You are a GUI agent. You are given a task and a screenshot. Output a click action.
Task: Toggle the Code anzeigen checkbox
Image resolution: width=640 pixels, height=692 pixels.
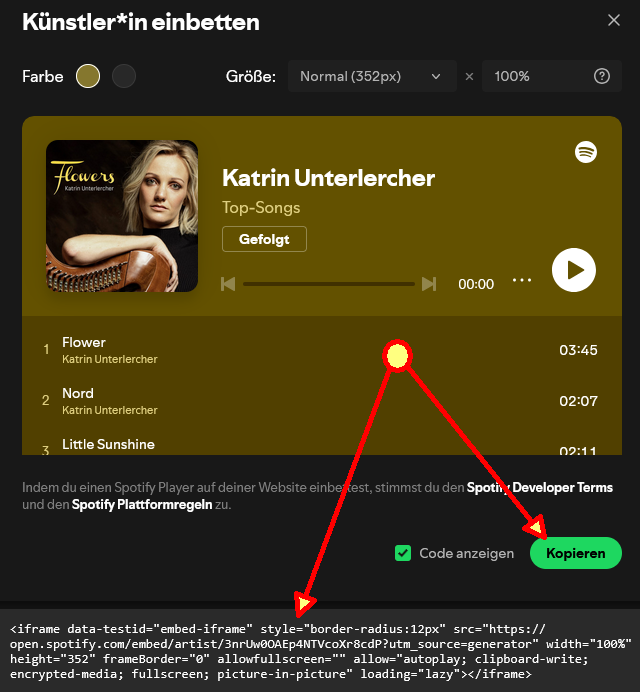click(403, 553)
